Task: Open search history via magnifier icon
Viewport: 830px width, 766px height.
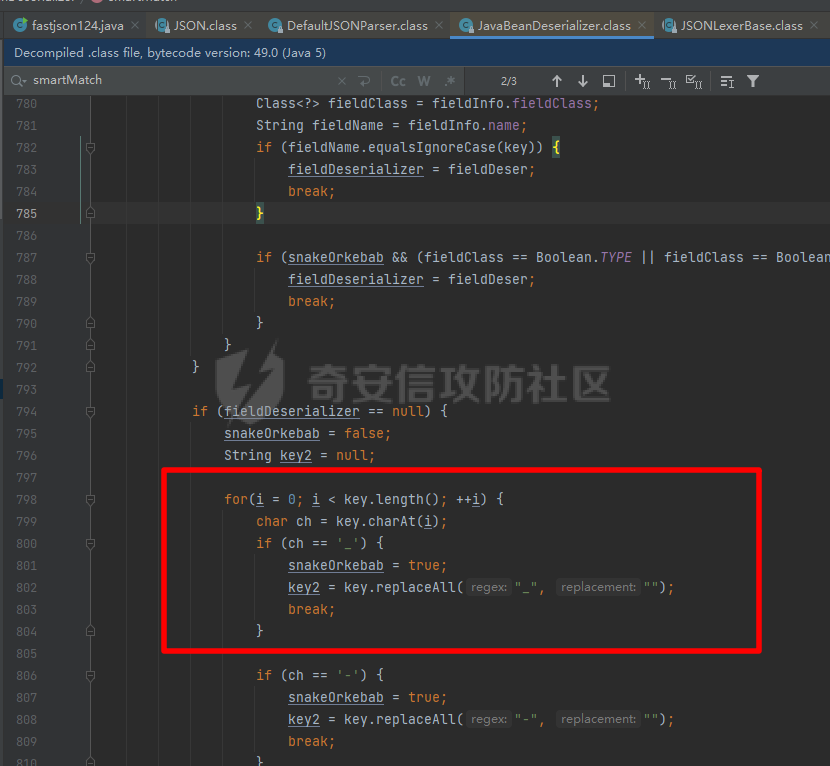Action: click(19, 80)
